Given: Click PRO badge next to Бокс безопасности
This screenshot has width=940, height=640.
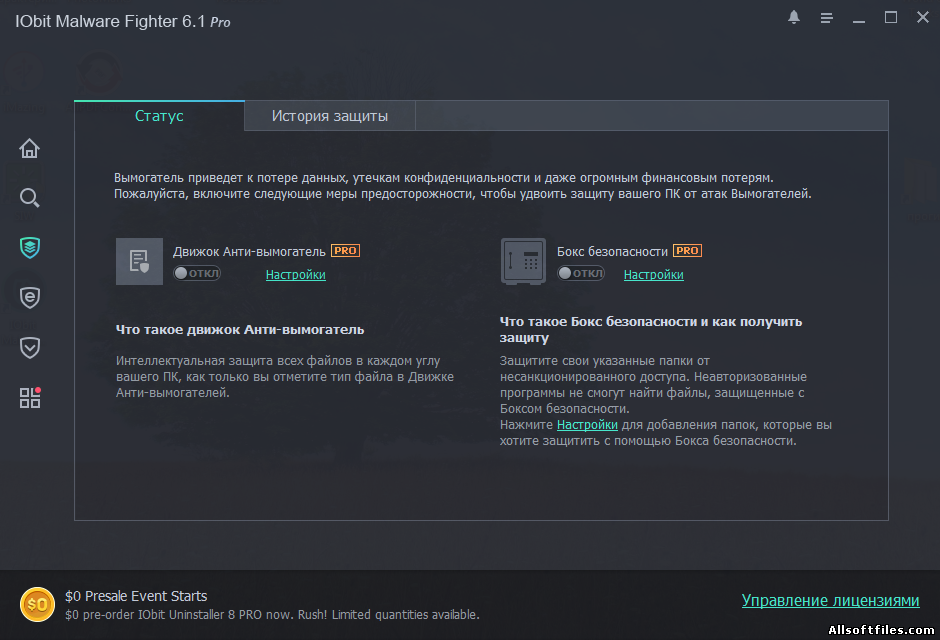Looking at the screenshot, I should 687,250.
